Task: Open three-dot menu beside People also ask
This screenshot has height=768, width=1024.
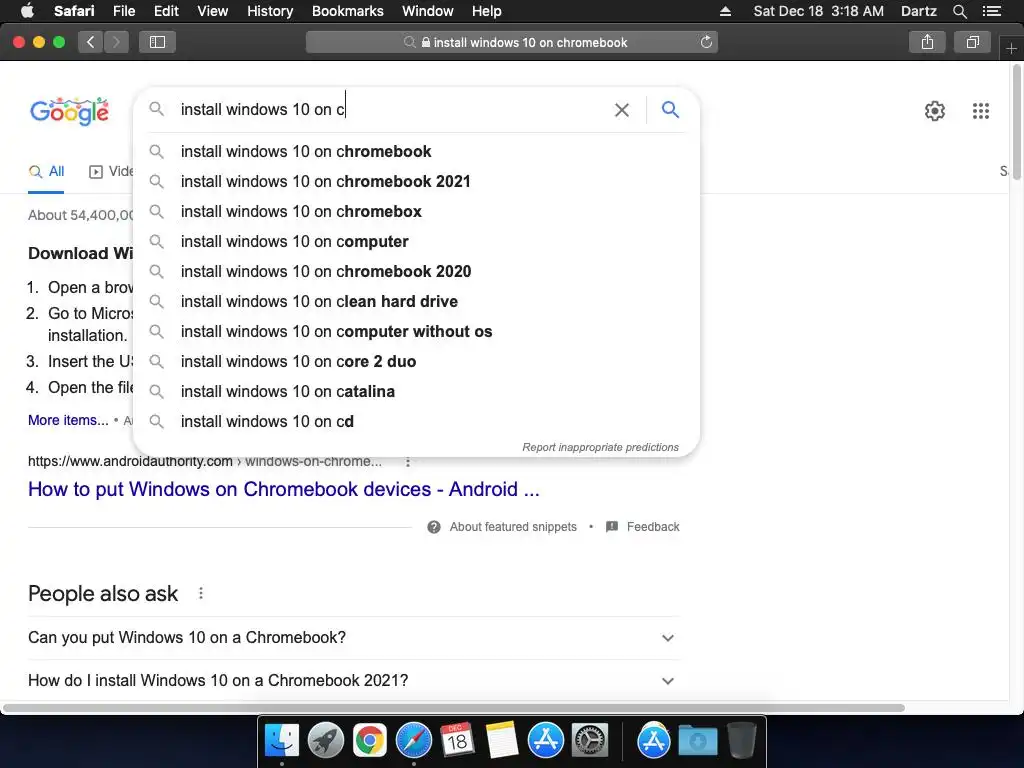Action: [200, 593]
